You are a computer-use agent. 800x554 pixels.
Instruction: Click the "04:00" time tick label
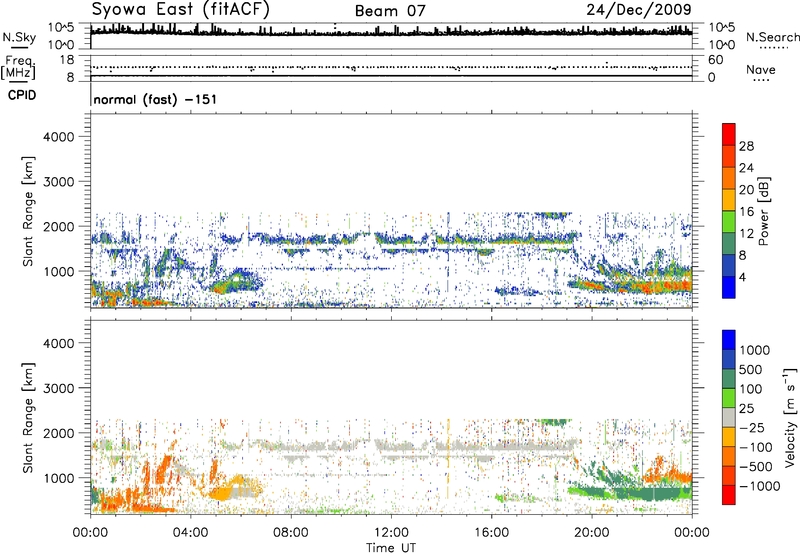(x=190, y=533)
